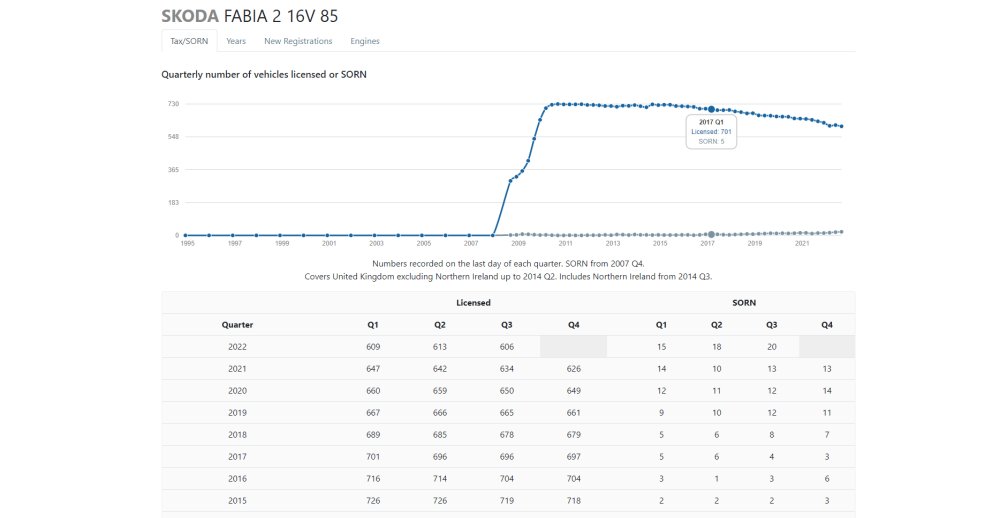The width and height of the screenshot is (1000, 518).
Task: Click the last Licensed data point on the chart
Action: (x=842, y=126)
